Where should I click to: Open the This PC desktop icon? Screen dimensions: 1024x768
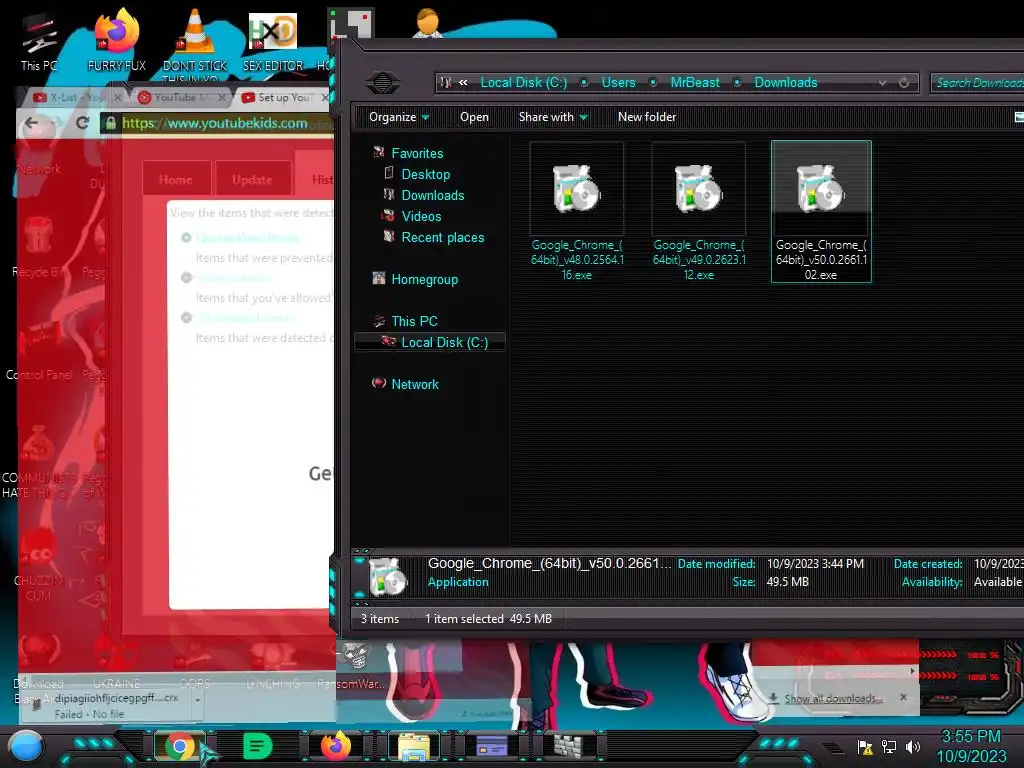click(x=39, y=40)
